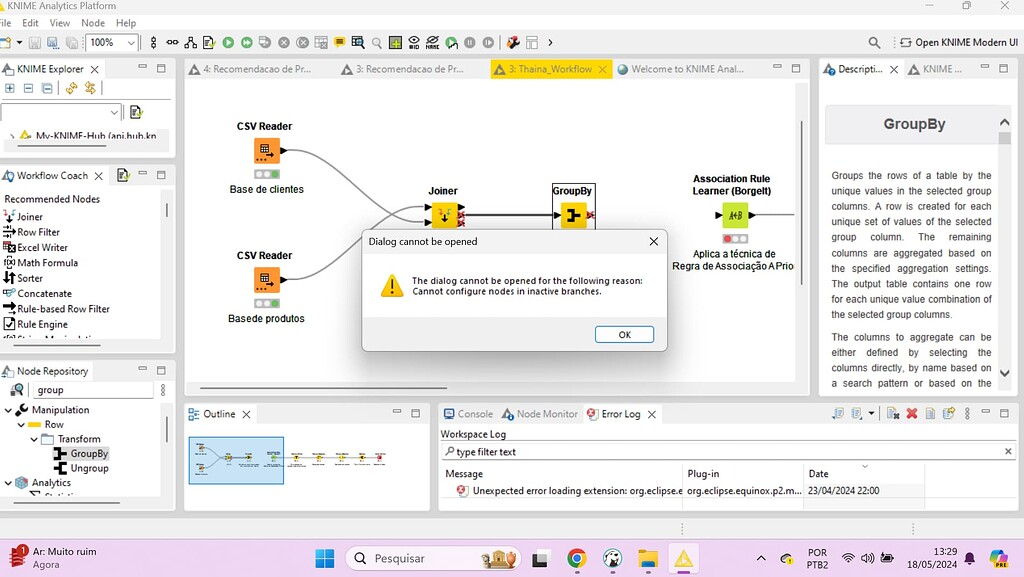
Task: Click the green plus grid icon
Action: [x=395, y=42]
